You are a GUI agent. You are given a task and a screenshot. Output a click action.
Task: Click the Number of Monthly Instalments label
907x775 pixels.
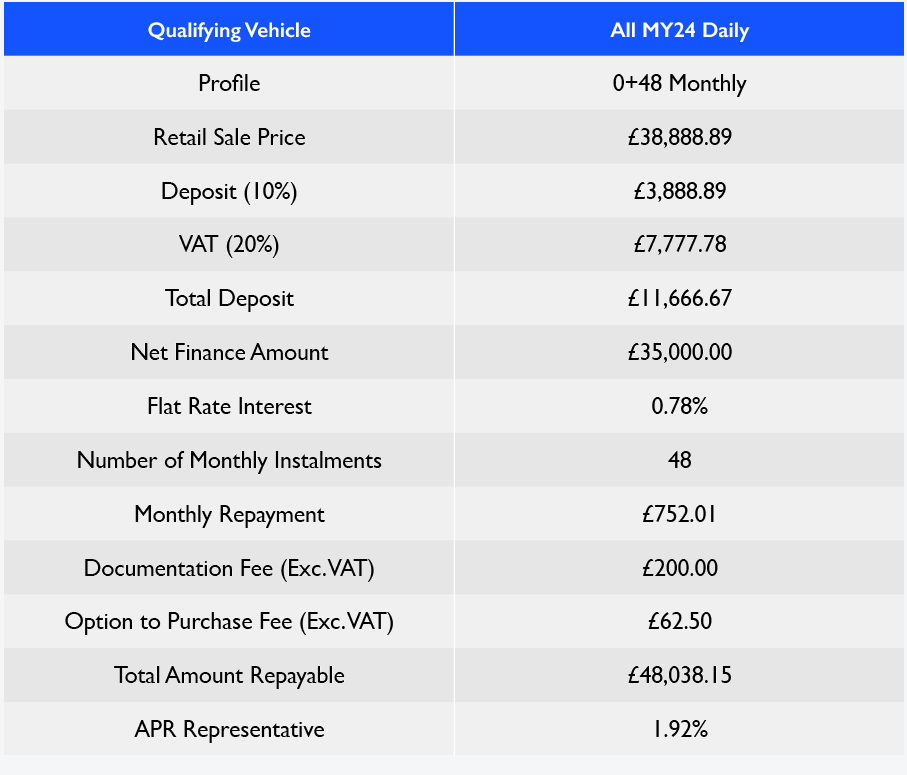pyautogui.click(x=229, y=460)
